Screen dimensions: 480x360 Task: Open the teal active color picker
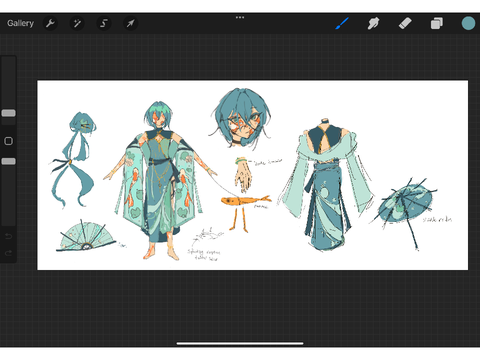pos(468,23)
